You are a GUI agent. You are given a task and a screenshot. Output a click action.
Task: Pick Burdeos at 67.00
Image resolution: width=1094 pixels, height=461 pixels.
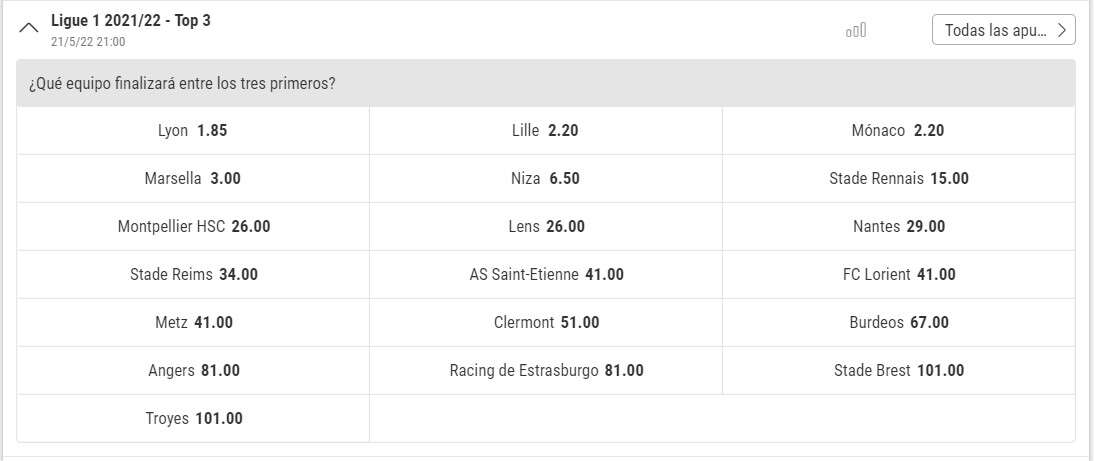tap(898, 323)
